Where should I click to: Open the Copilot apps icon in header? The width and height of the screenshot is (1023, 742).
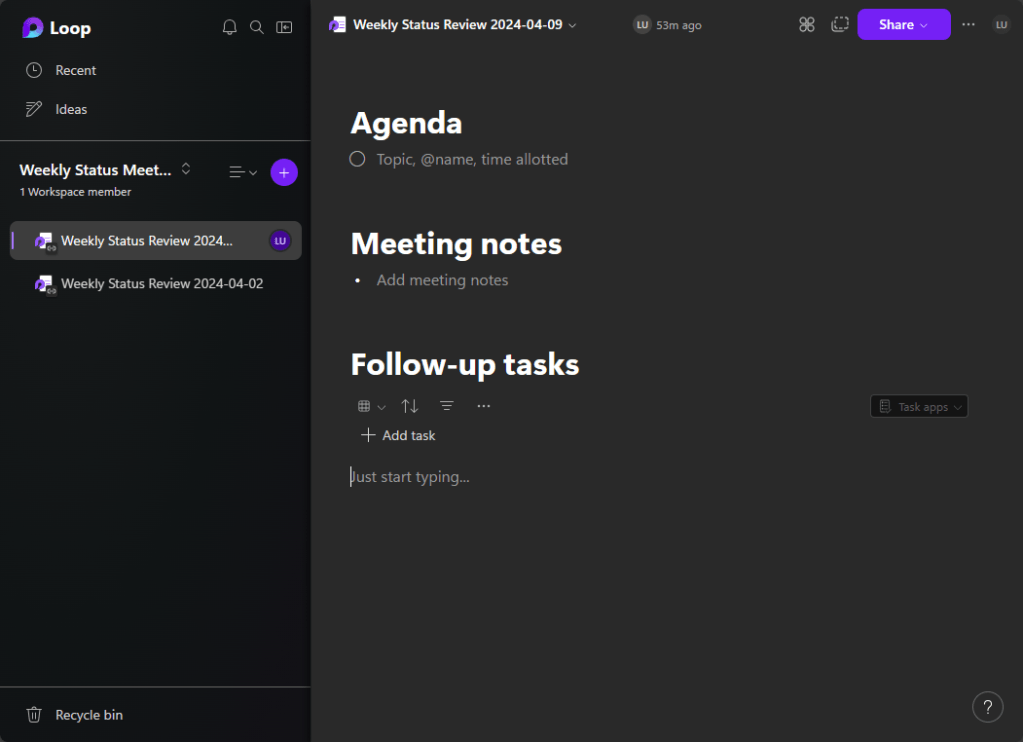point(807,25)
